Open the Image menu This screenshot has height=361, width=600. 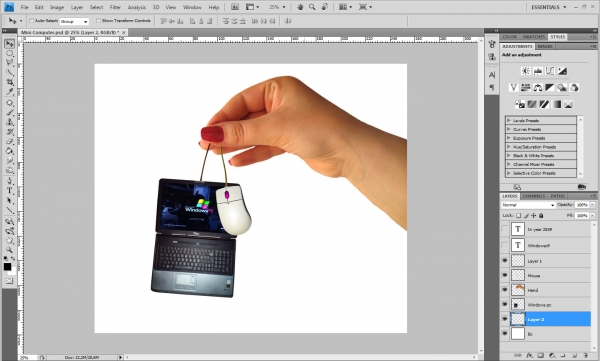(x=57, y=7)
